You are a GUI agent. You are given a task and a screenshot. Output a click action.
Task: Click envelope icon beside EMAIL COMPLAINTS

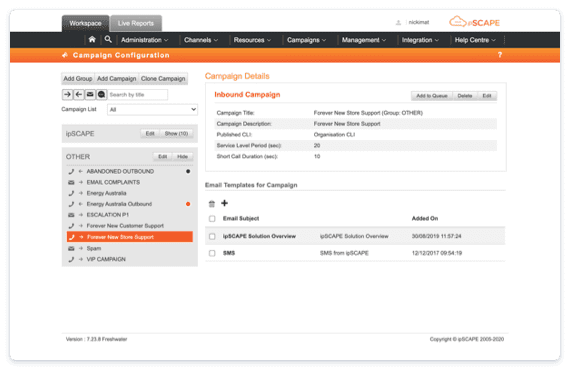71,182
